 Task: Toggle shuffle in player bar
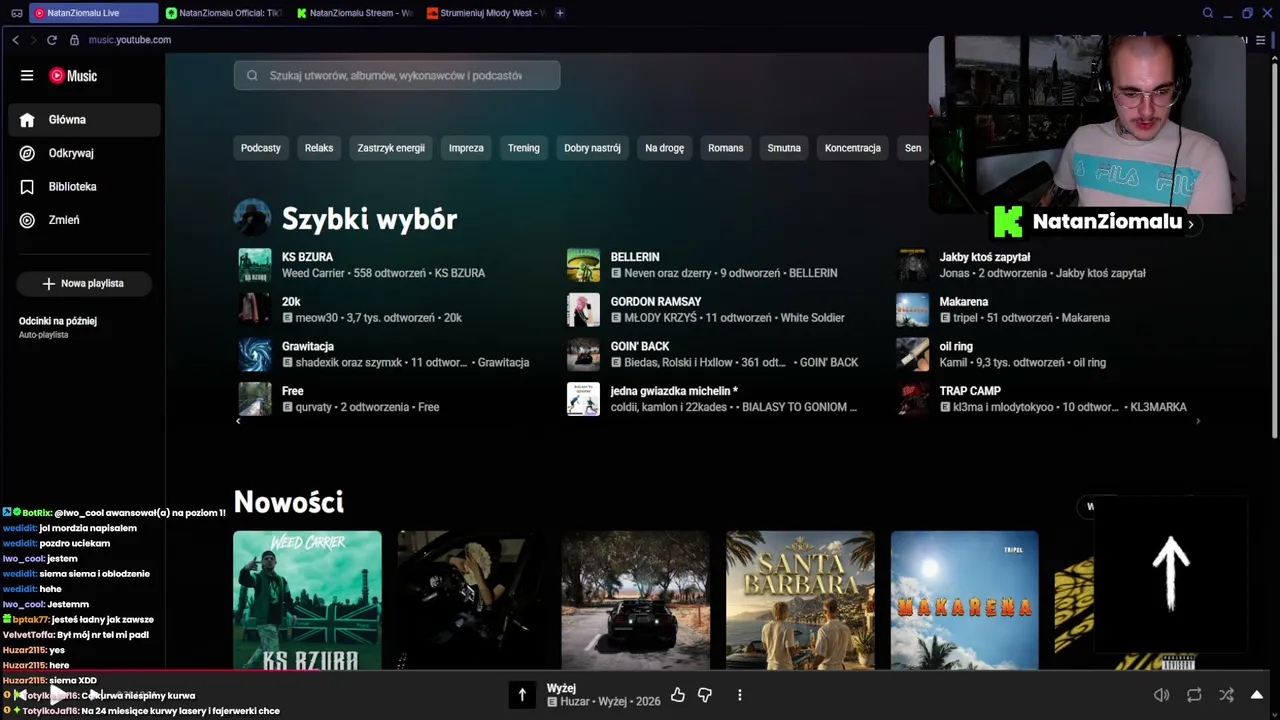(1226, 695)
